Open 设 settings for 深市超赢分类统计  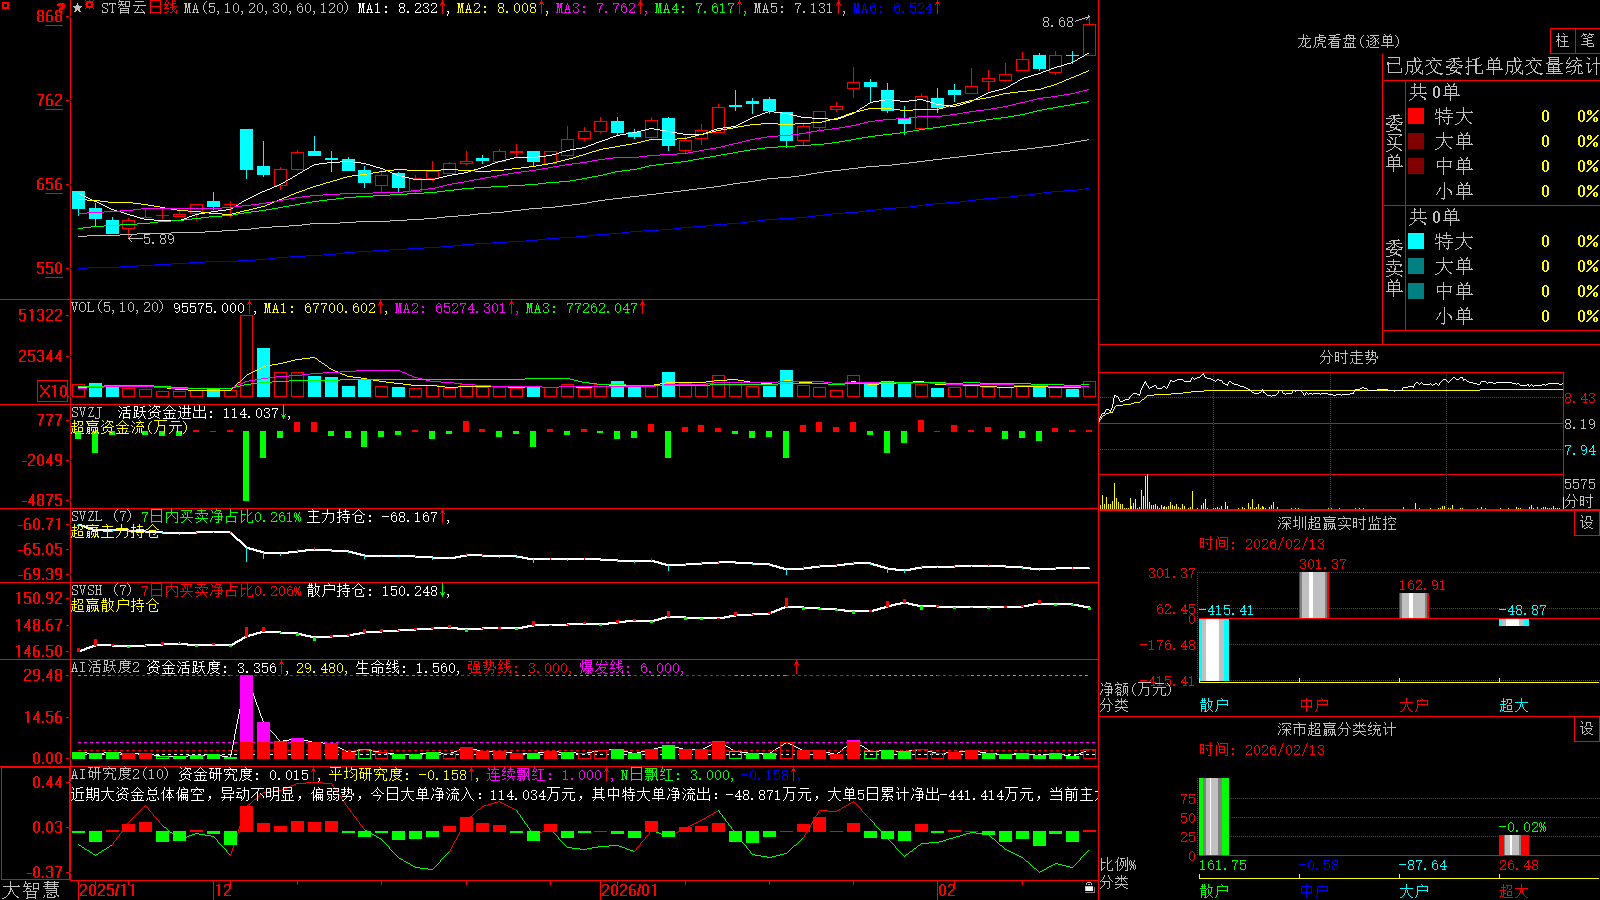[x=1587, y=729]
